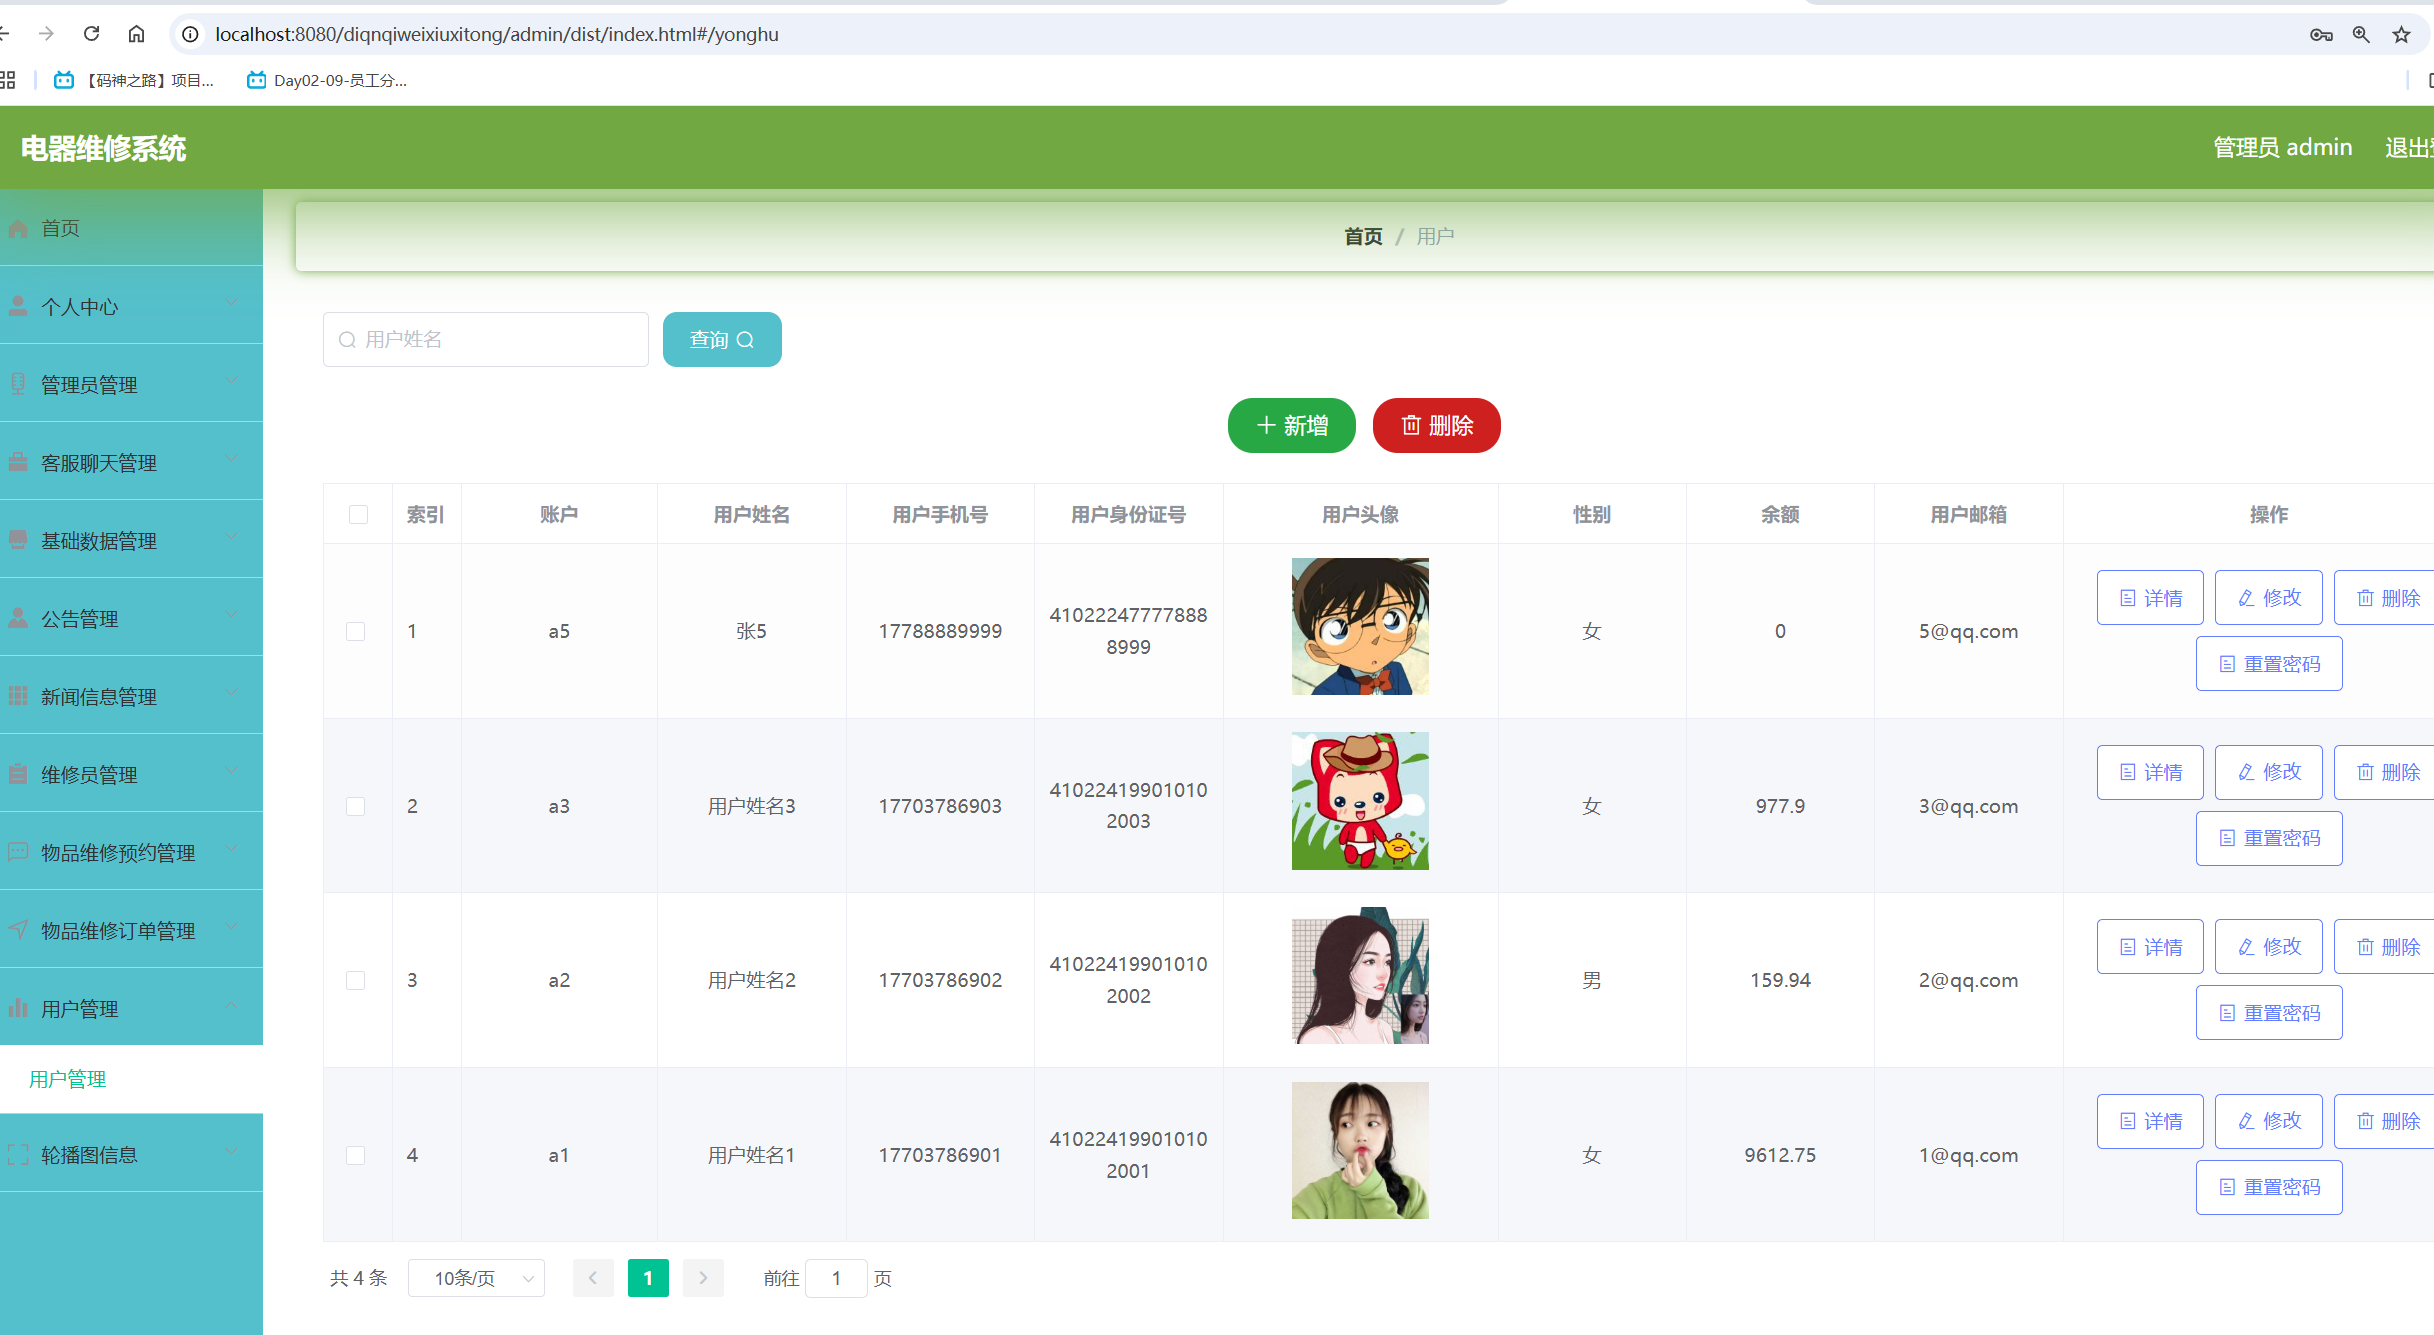Open the 首页 sidebar menu item
Screen dimensions: 2434x1335
(x=131, y=228)
